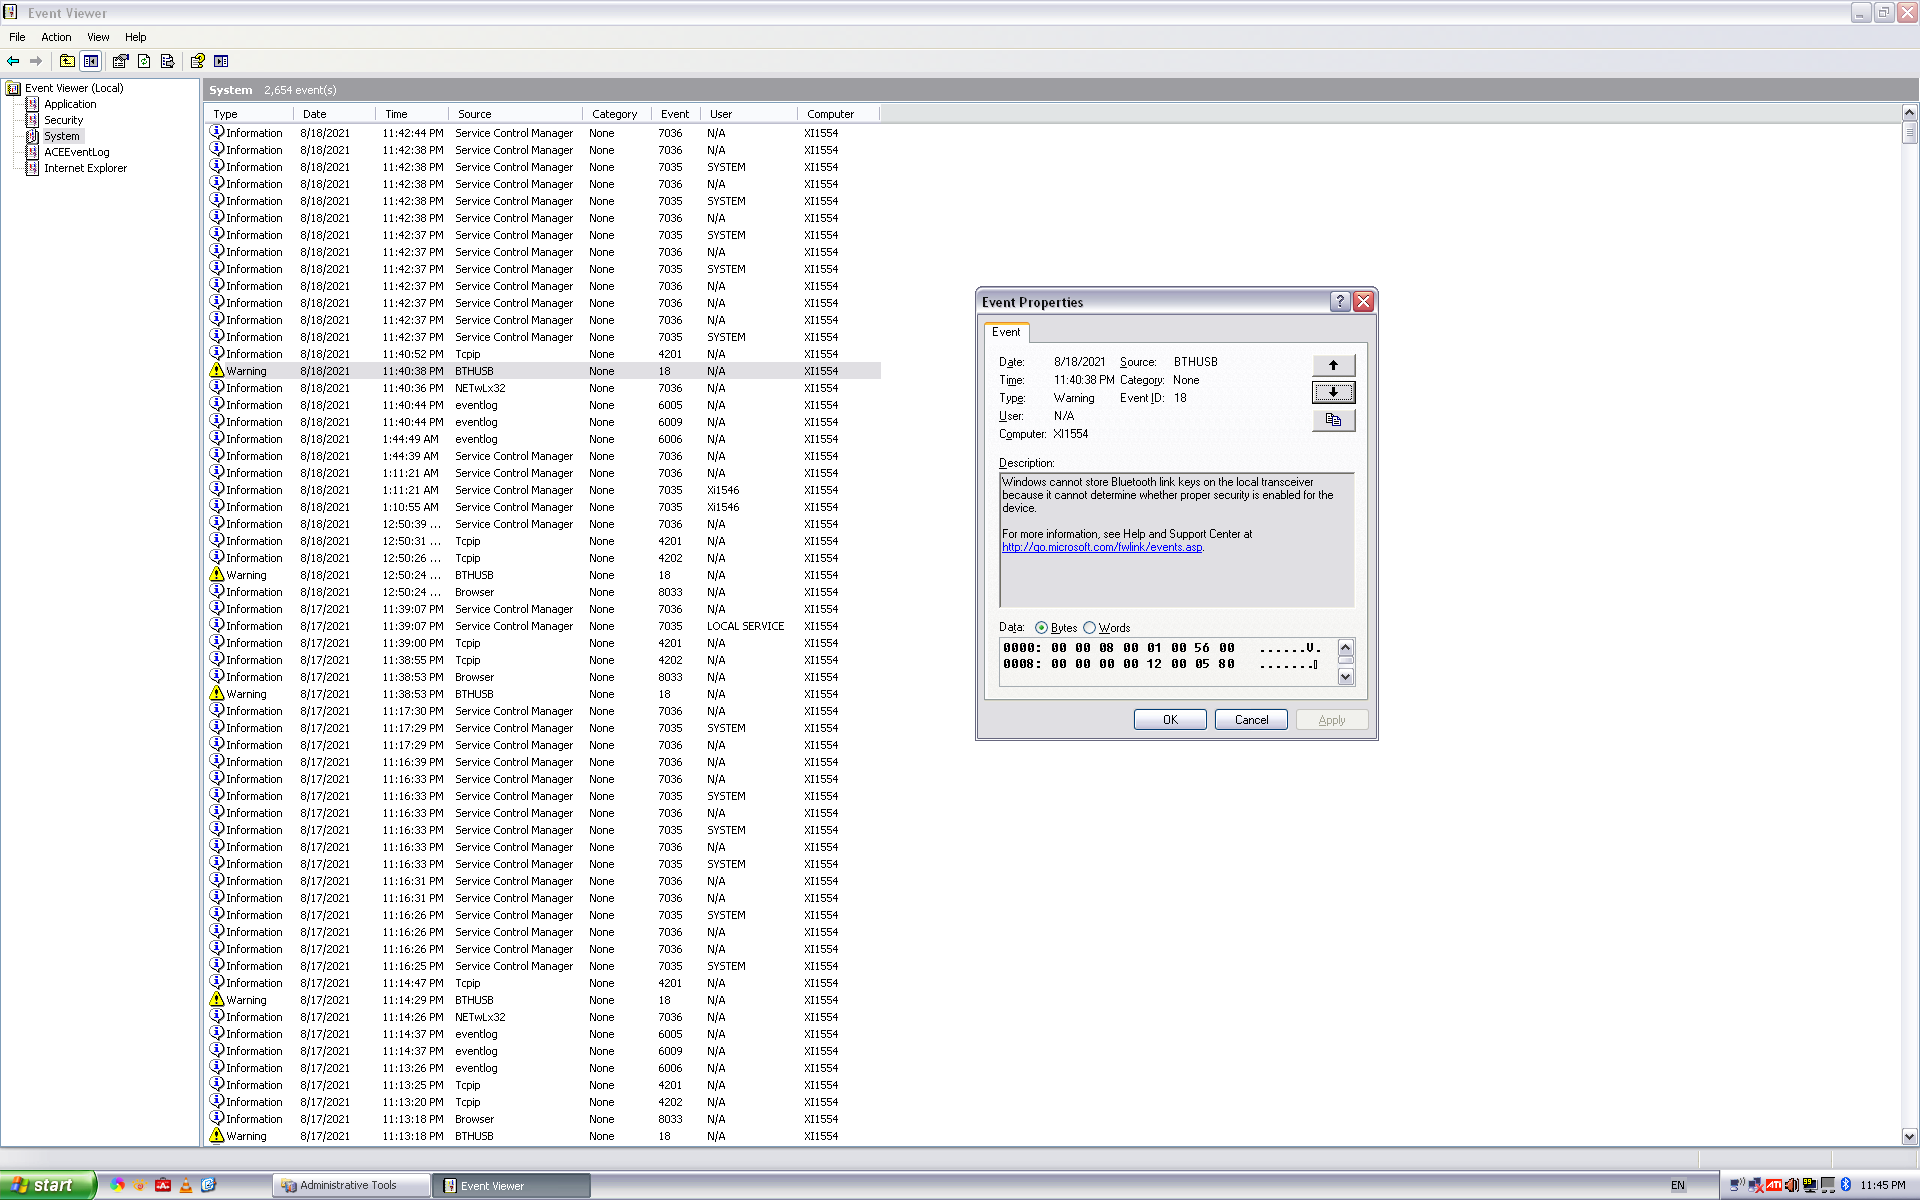Open the Properties toolbar icon
Image resolution: width=1920 pixels, height=1200 pixels.
(x=120, y=61)
